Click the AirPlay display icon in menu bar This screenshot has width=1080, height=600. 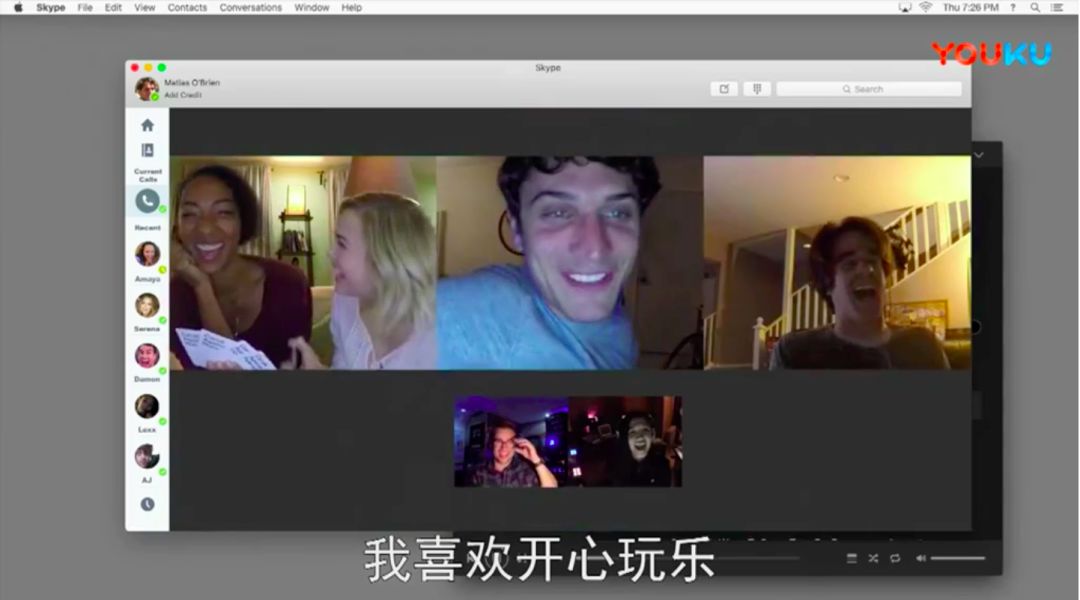coord(904,8)
